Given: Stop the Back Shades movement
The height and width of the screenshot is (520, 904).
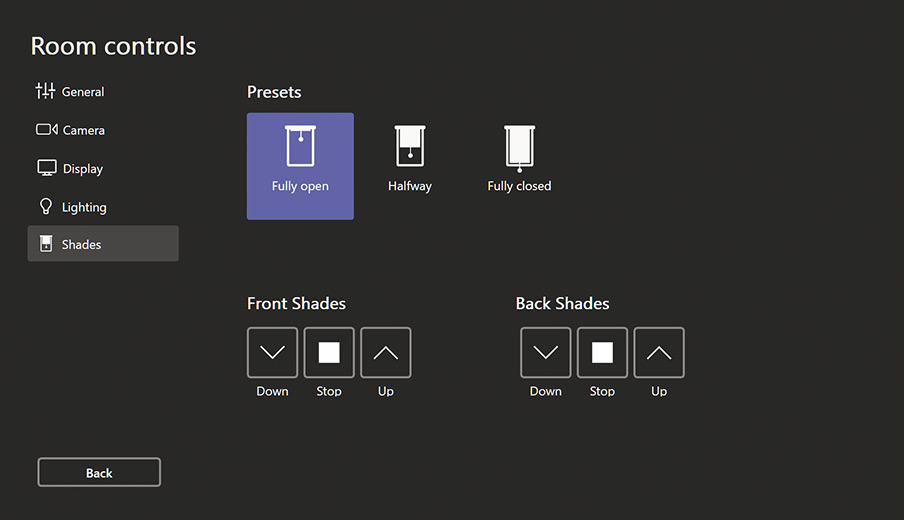Looking at the screenshot, I should click(x=602, y=353).
